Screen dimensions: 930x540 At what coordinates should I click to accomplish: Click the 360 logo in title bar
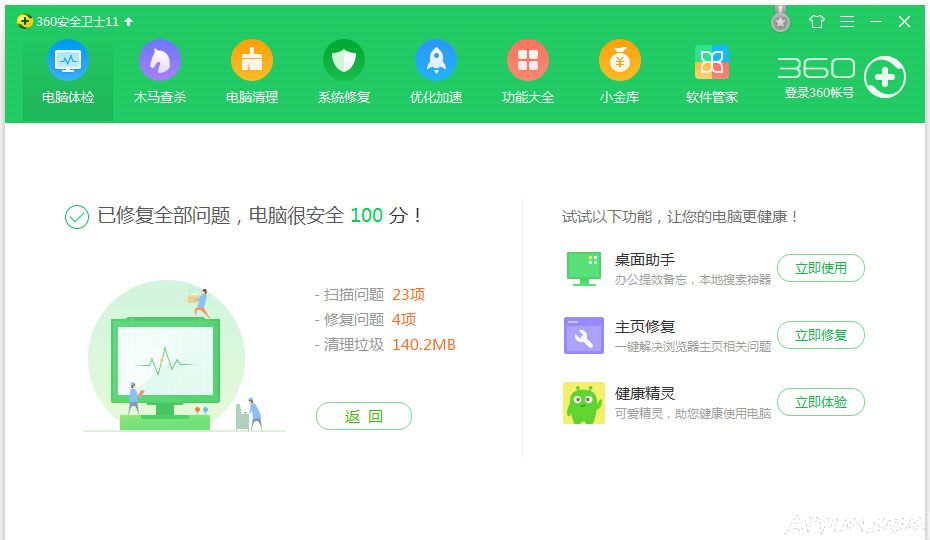25,22
